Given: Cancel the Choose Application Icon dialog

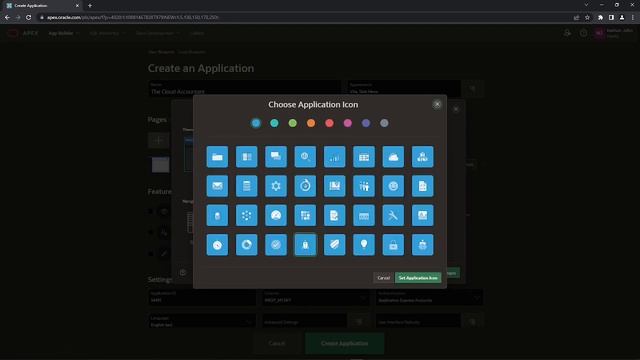Looking at the screenshot, I should click(x=383, y=278).
